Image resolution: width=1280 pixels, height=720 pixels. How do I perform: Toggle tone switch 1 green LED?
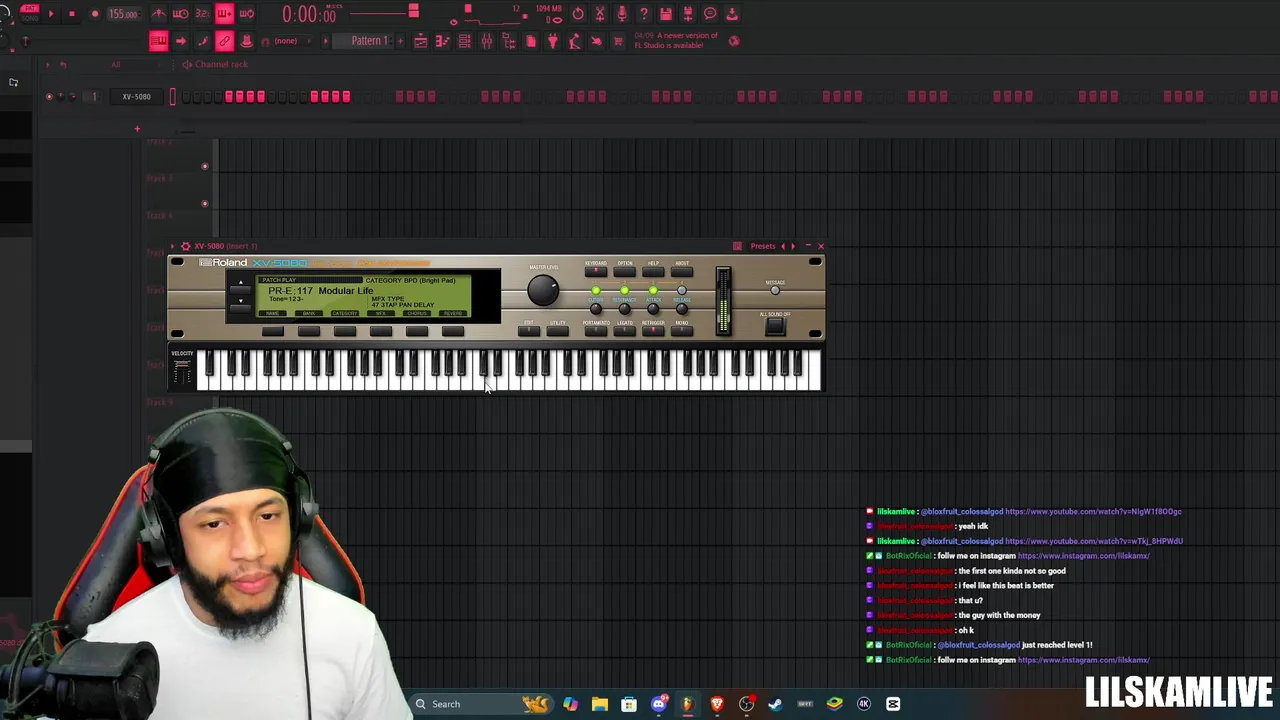coord(595,290)
